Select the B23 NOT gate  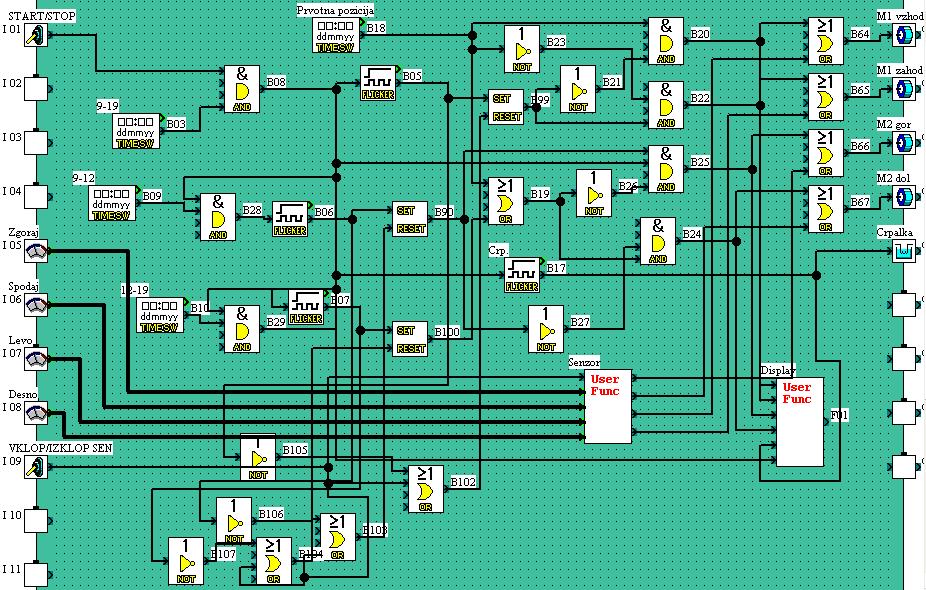point(522,49)
